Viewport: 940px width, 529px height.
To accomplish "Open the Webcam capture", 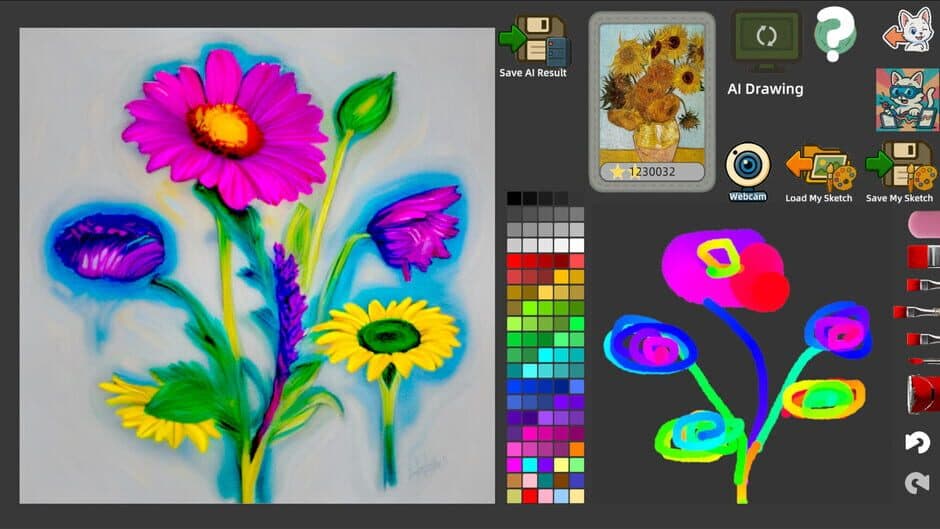I will click(747, 167).
